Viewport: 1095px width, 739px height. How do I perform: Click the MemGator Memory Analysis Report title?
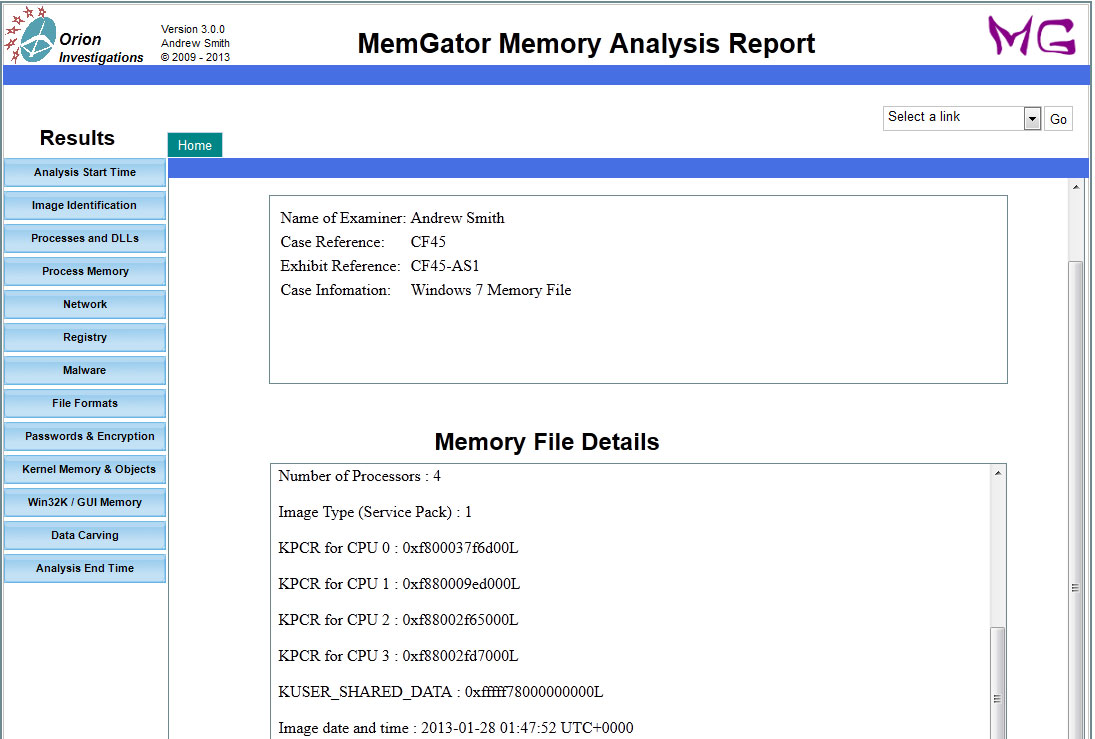click(586, 43)
